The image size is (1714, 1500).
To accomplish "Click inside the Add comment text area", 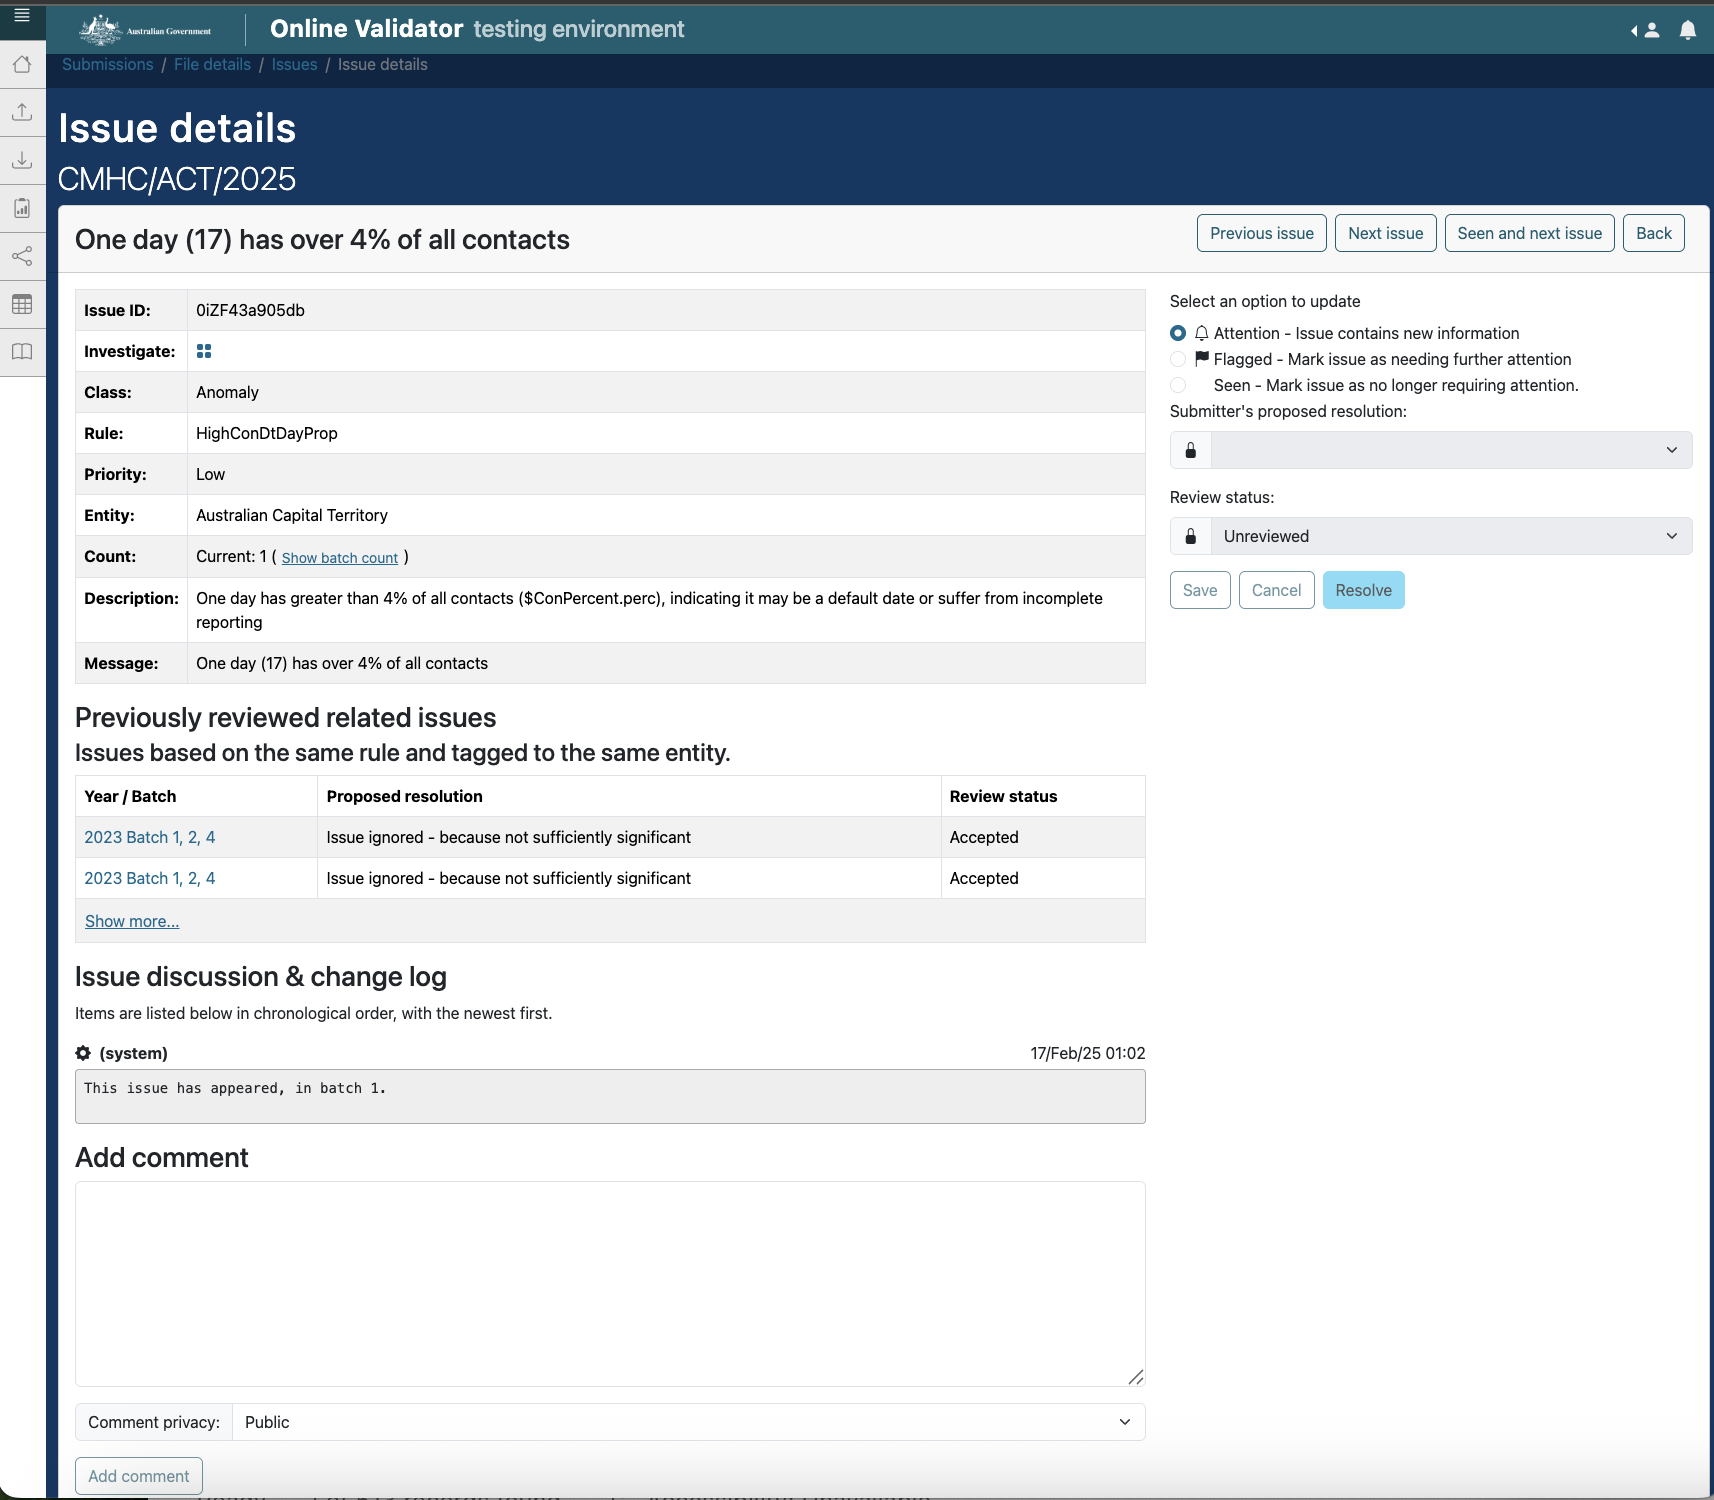I will click(610, 1283).
